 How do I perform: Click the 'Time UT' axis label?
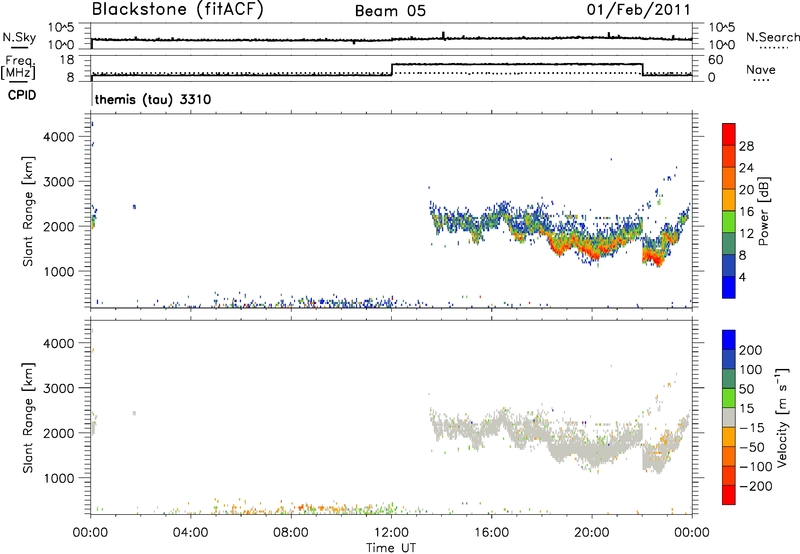(391, 548)
